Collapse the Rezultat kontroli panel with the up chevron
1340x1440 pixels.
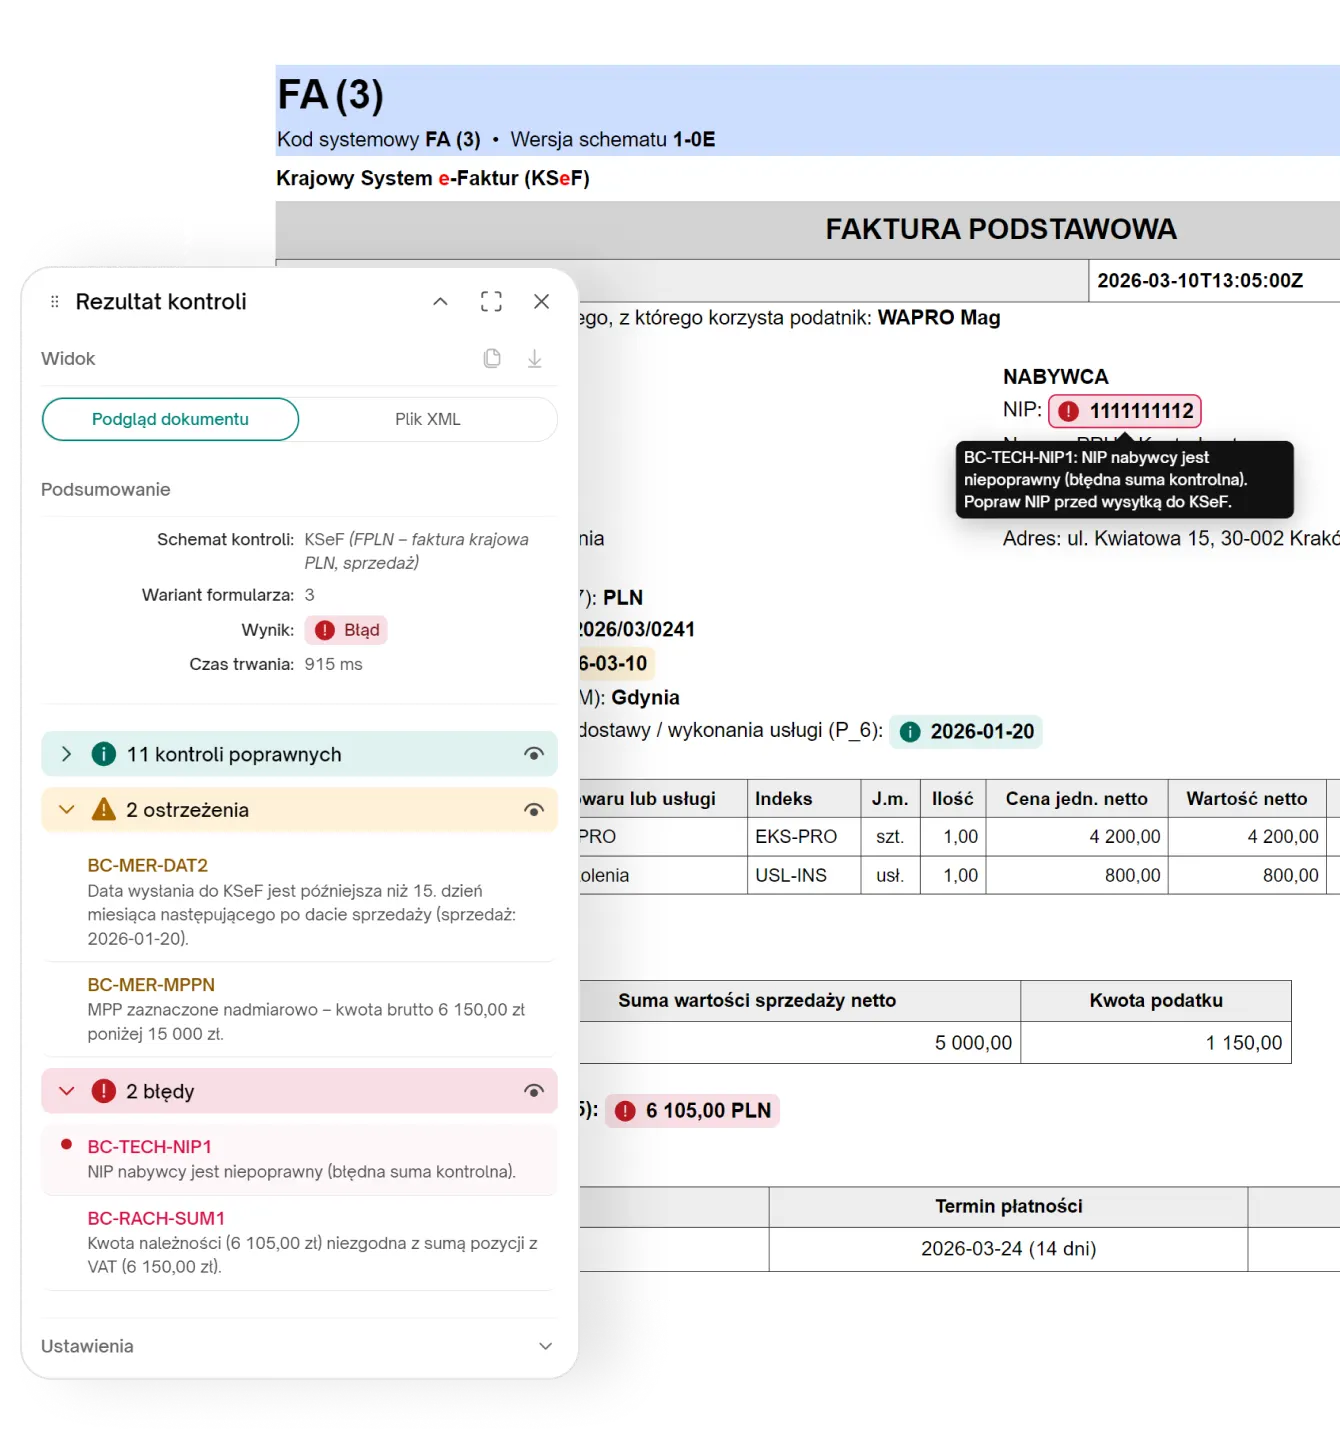[440, 302]
